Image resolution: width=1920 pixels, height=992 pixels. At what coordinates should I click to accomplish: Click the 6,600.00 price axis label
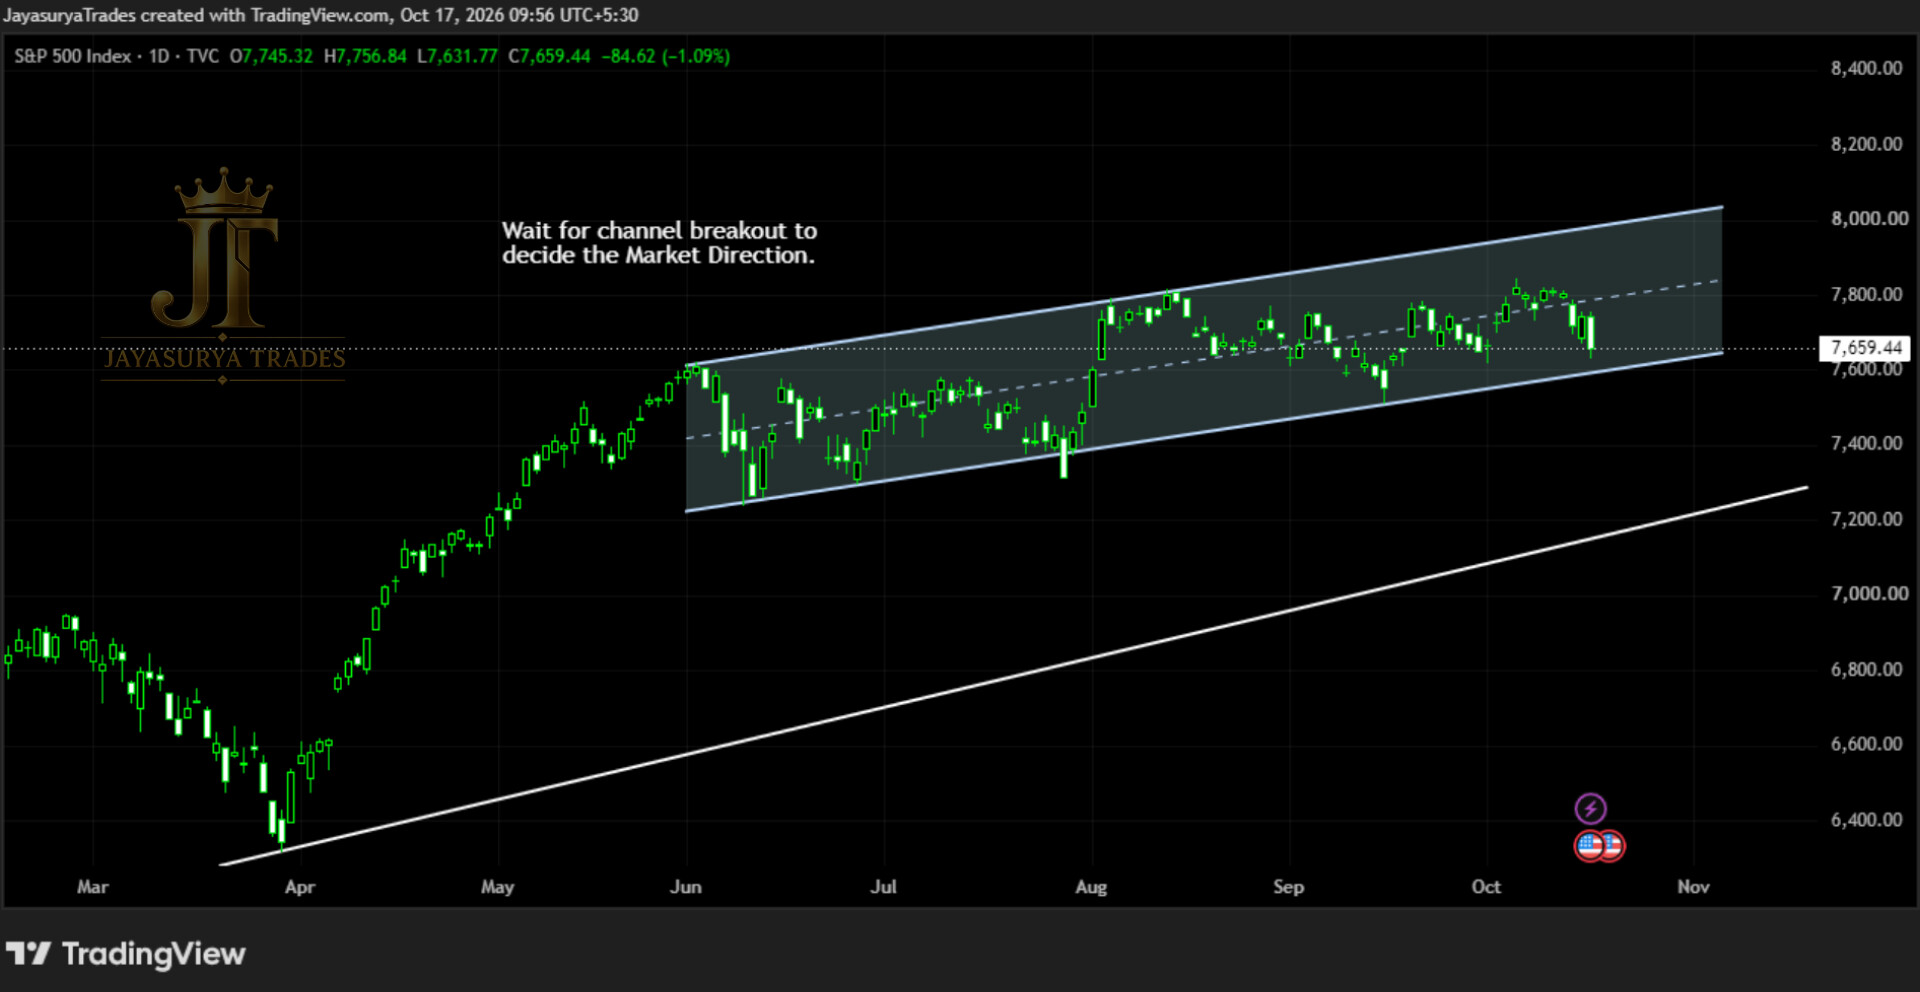point(1866,744)
